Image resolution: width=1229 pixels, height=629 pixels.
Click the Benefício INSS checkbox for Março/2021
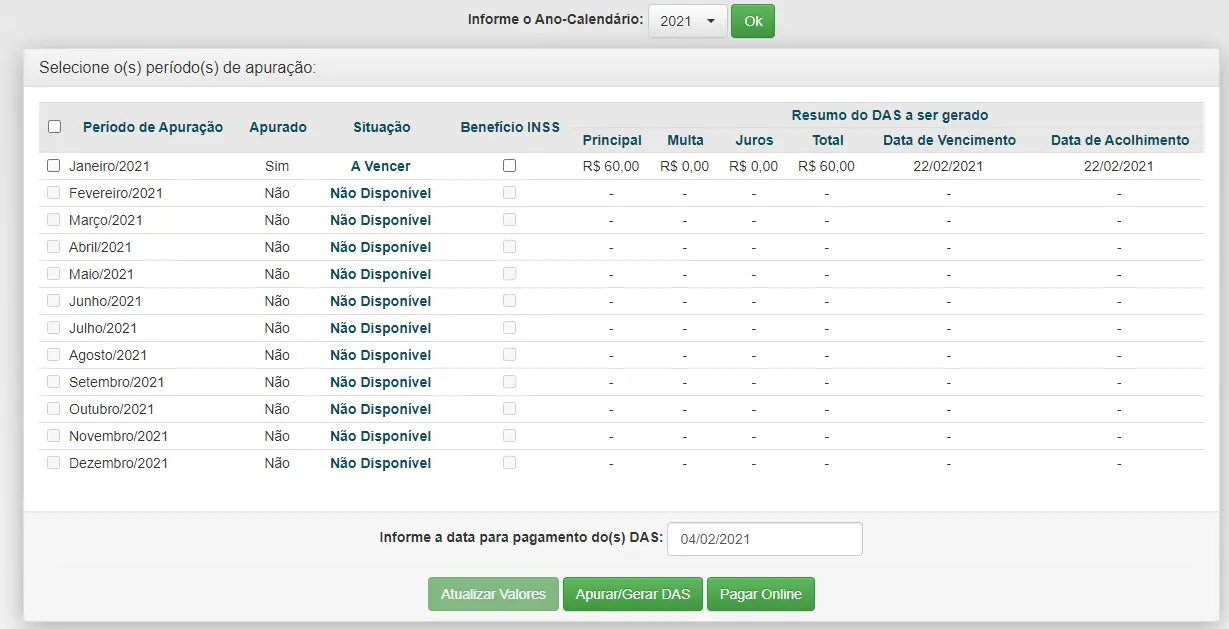[510, 220]
